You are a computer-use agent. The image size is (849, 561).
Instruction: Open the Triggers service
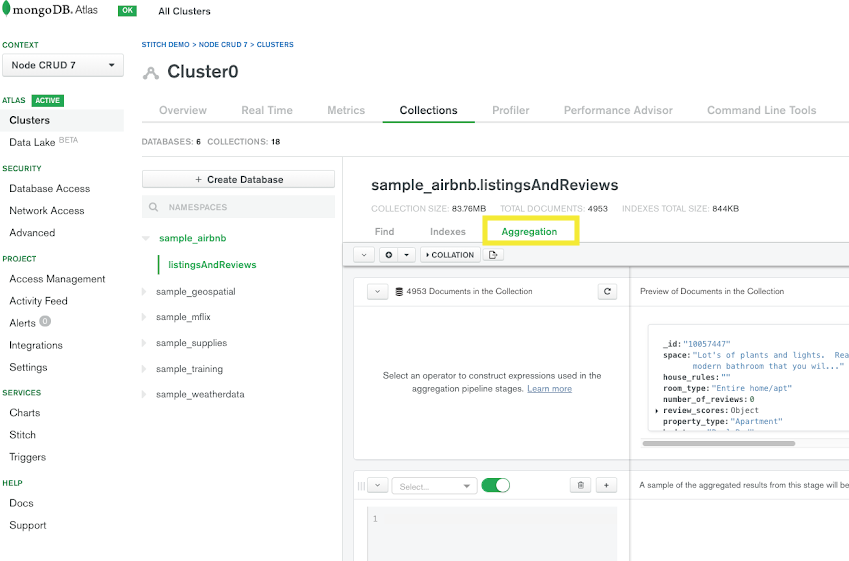tap(28, 457)
